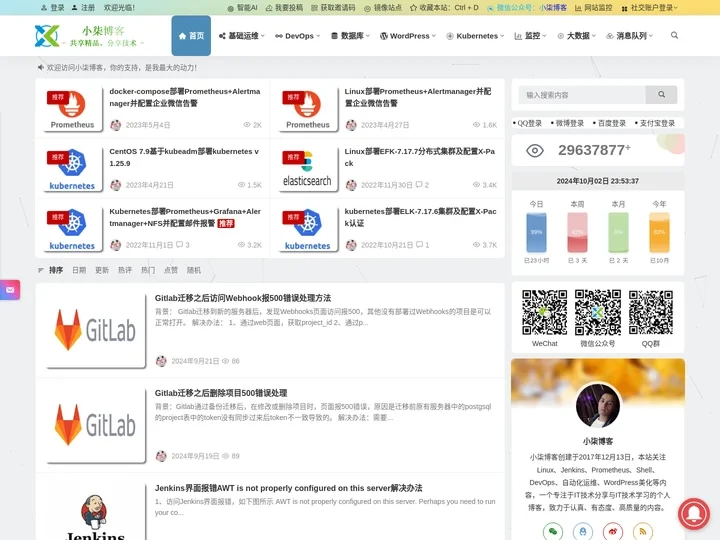Open the 镜像站点 link
The image size is (720, 540).
point(383,8)
